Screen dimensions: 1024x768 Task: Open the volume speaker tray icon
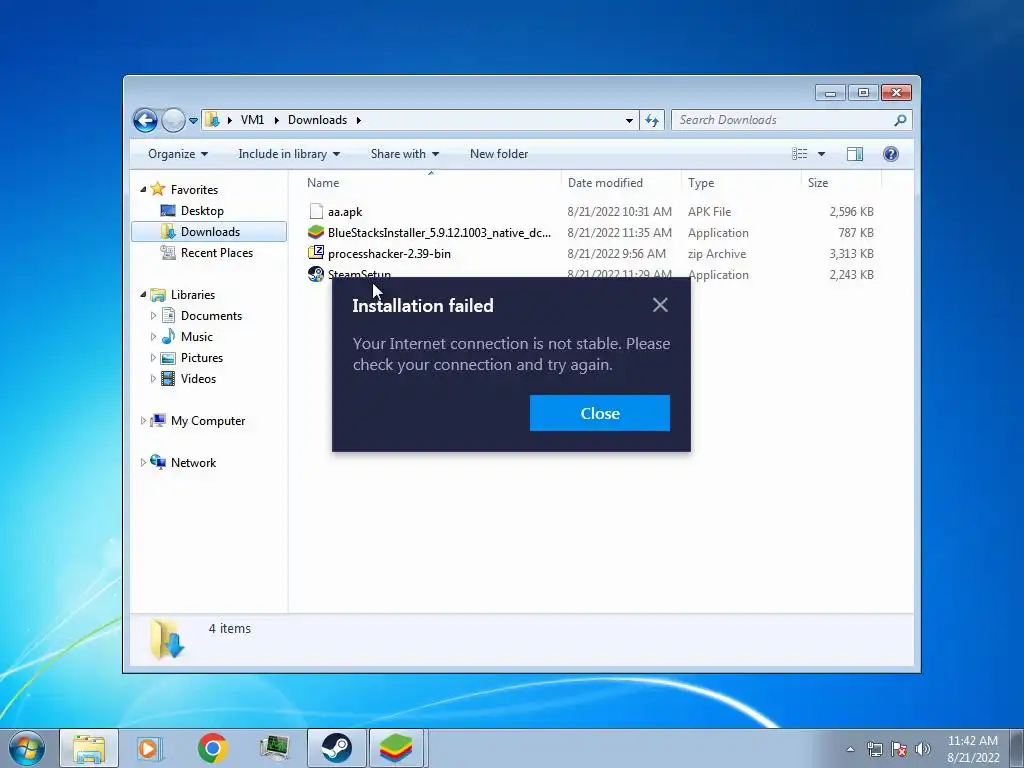pos(923,749)
